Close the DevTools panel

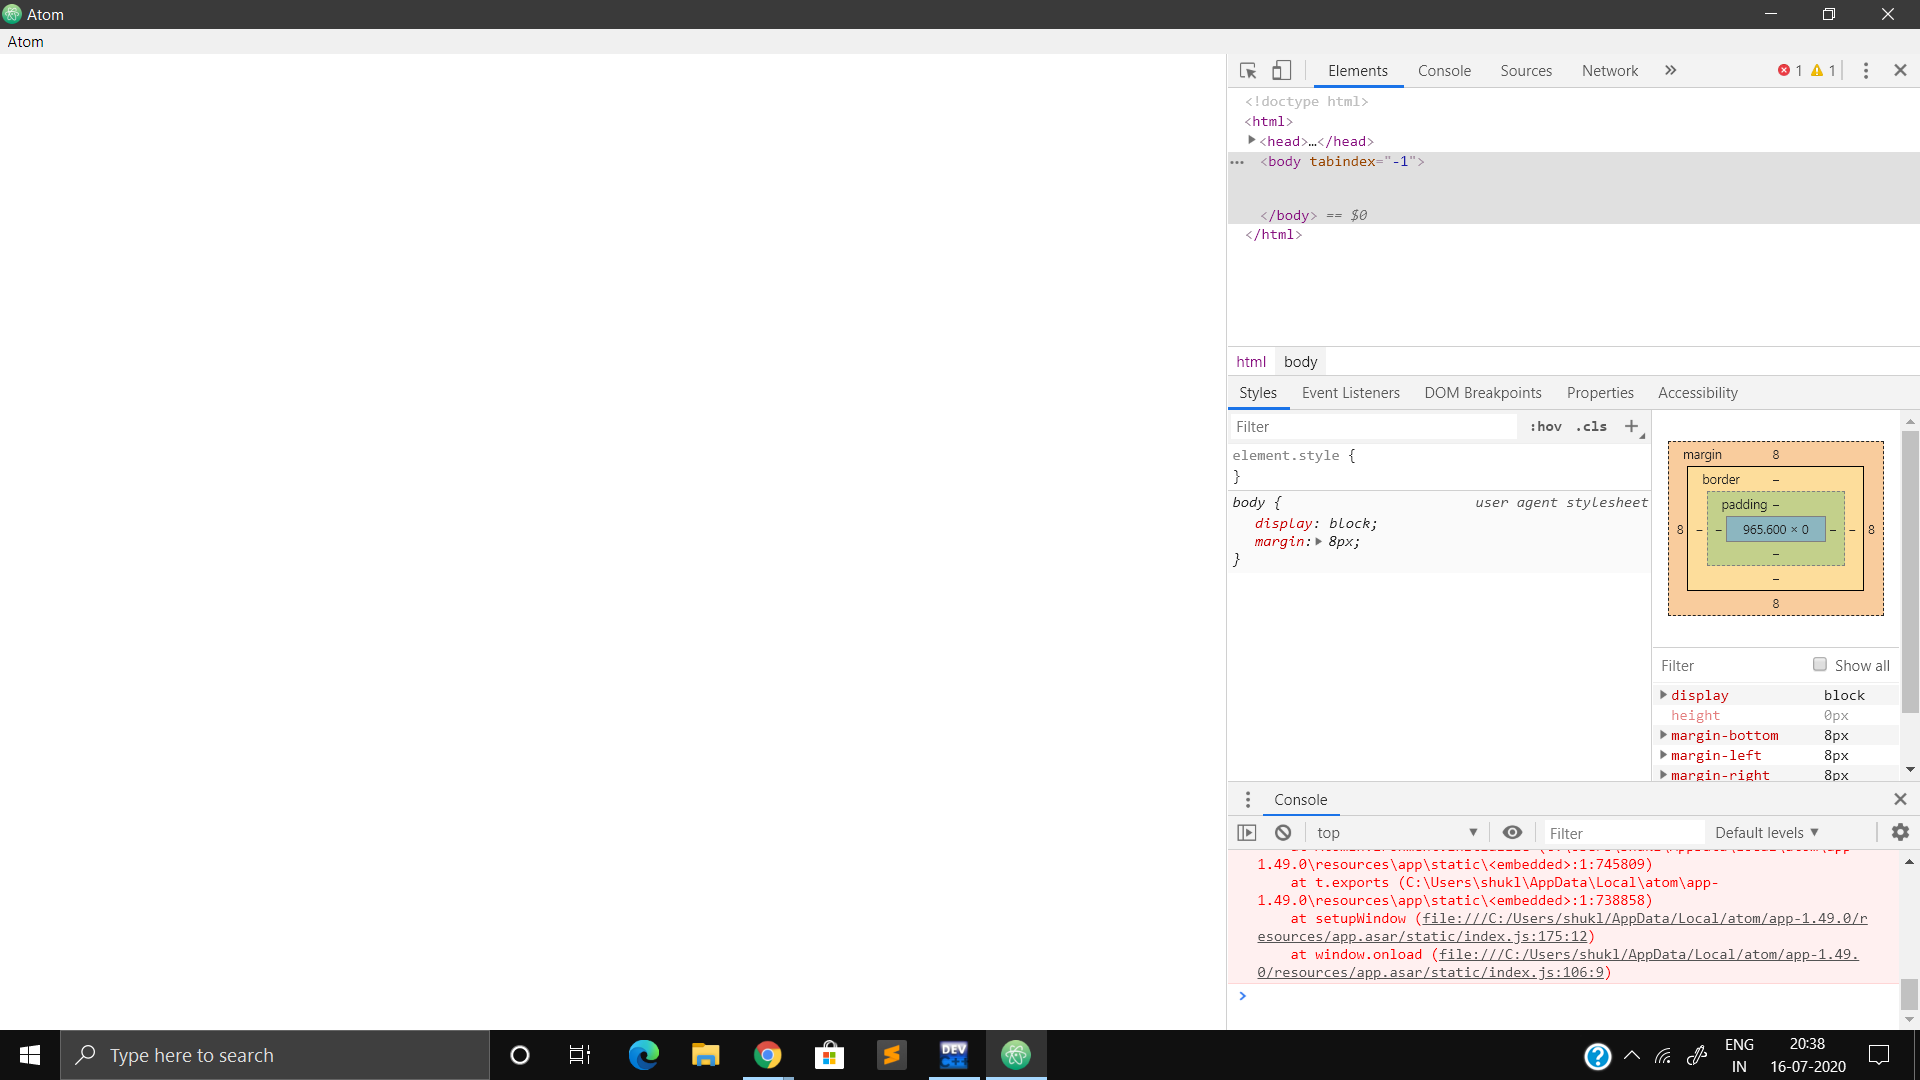[1900, 71]
